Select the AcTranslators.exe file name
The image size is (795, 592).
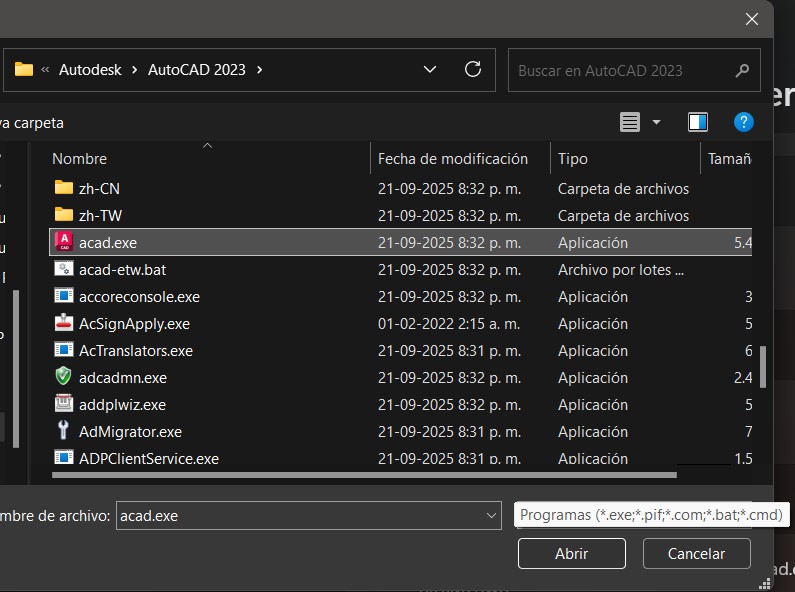136,351
